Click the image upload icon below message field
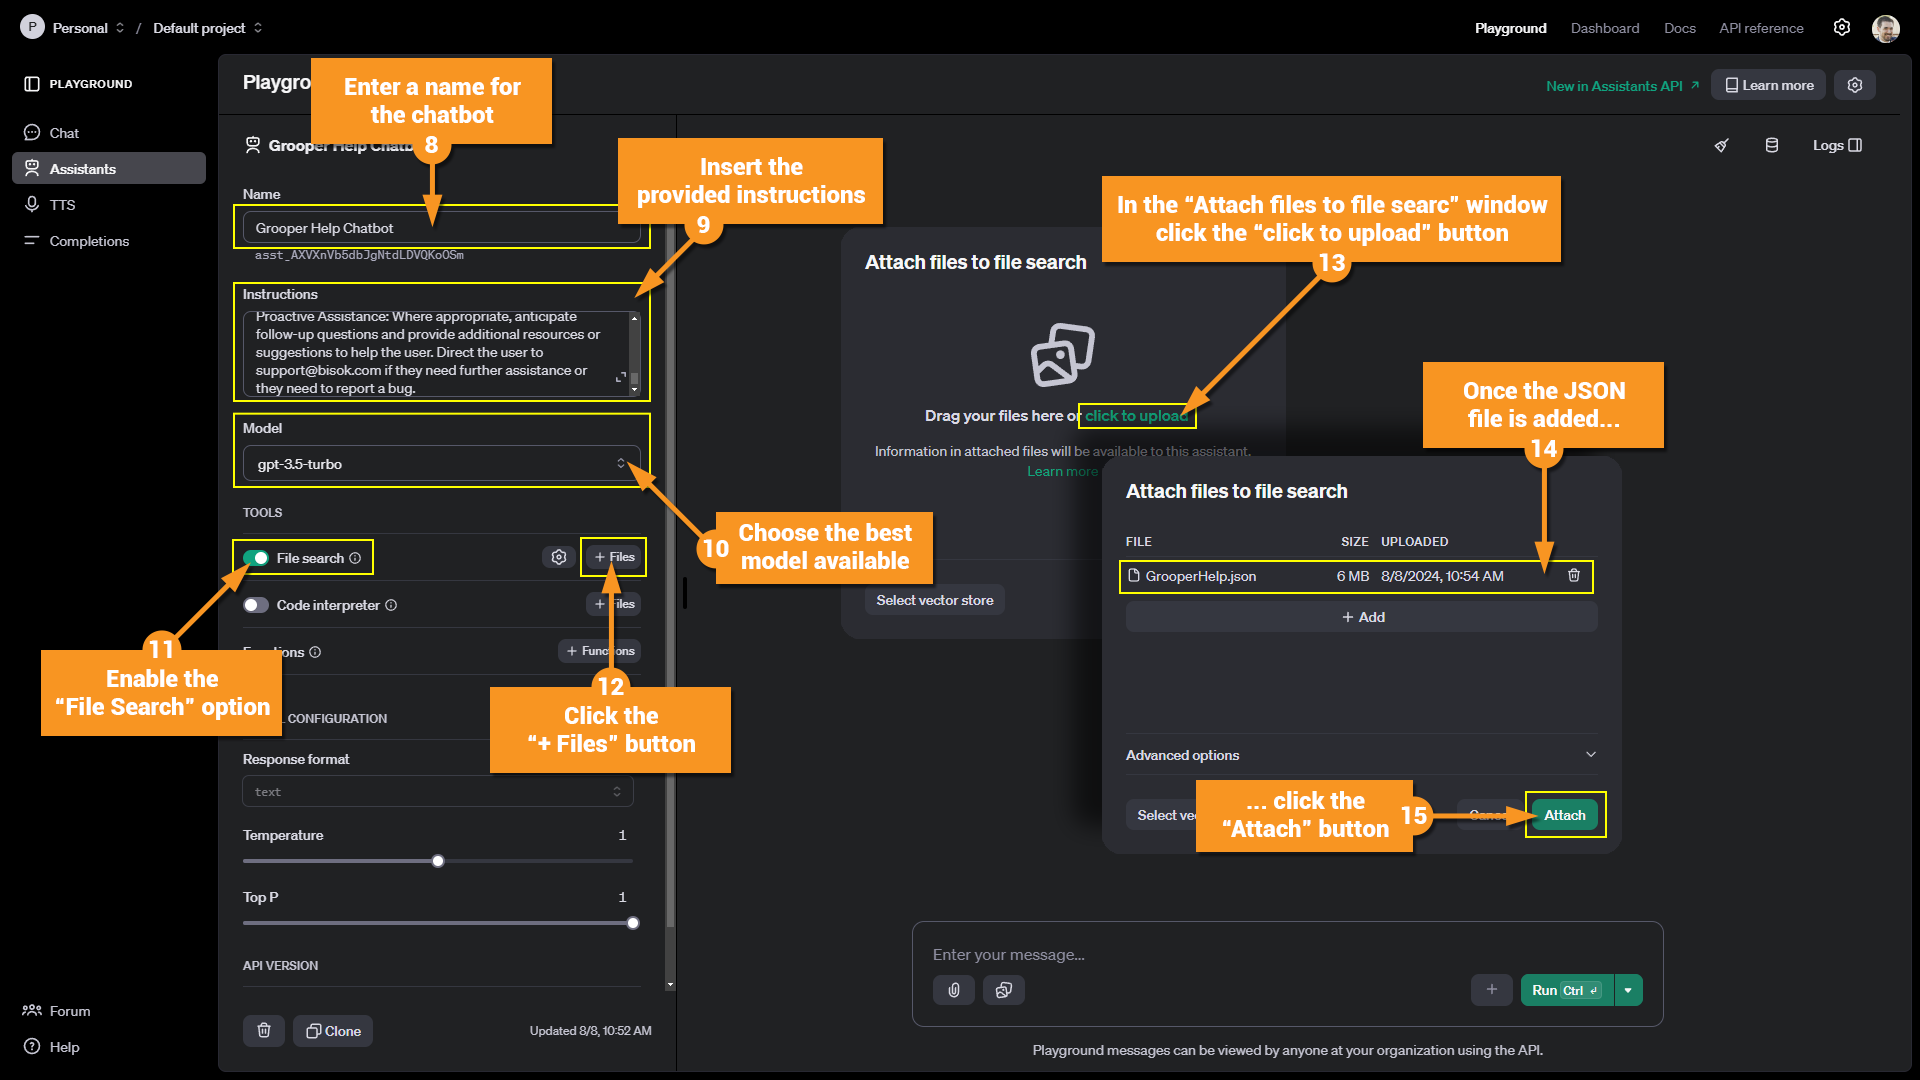 [1004, 990]
